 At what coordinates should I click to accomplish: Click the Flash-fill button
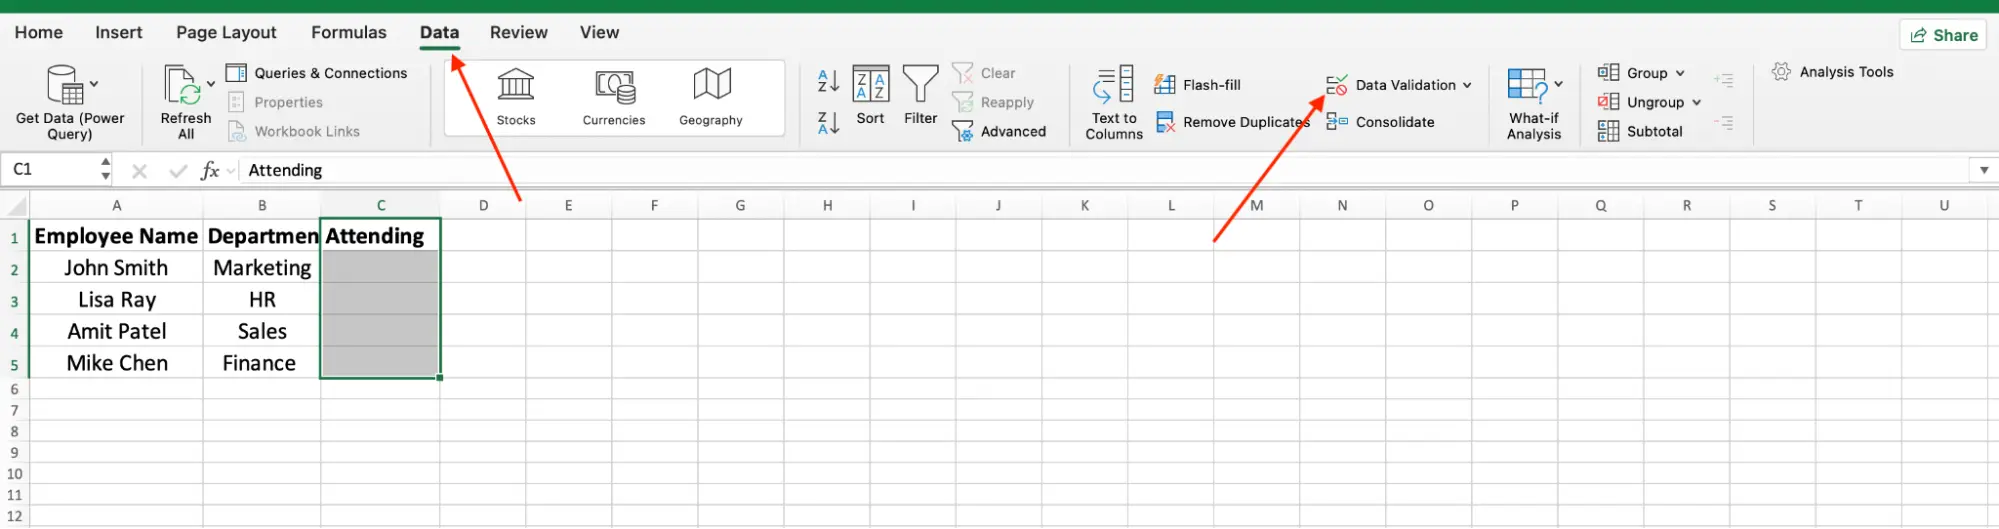pos(1197,85)
